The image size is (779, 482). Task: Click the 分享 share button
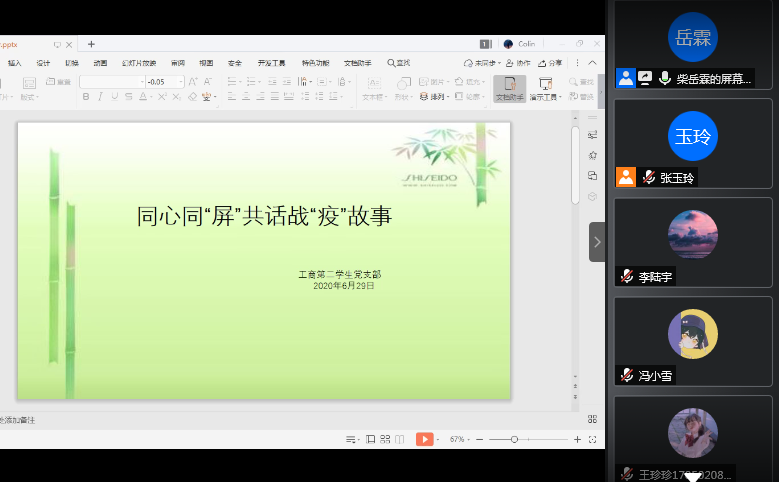pyautogui.click(x=551, y=62)
